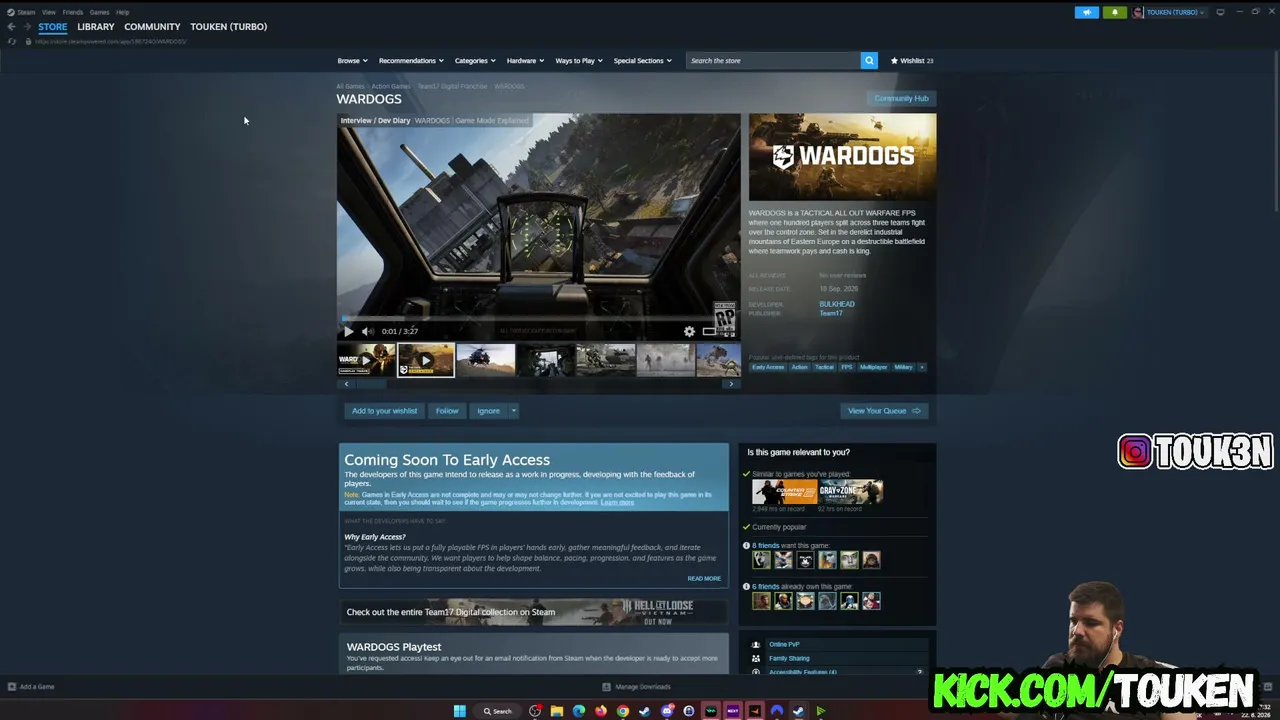Viewport: 1280px width, 720px height.
Task: Open the Windows Start menu
Action: click(x=460, y=711)
